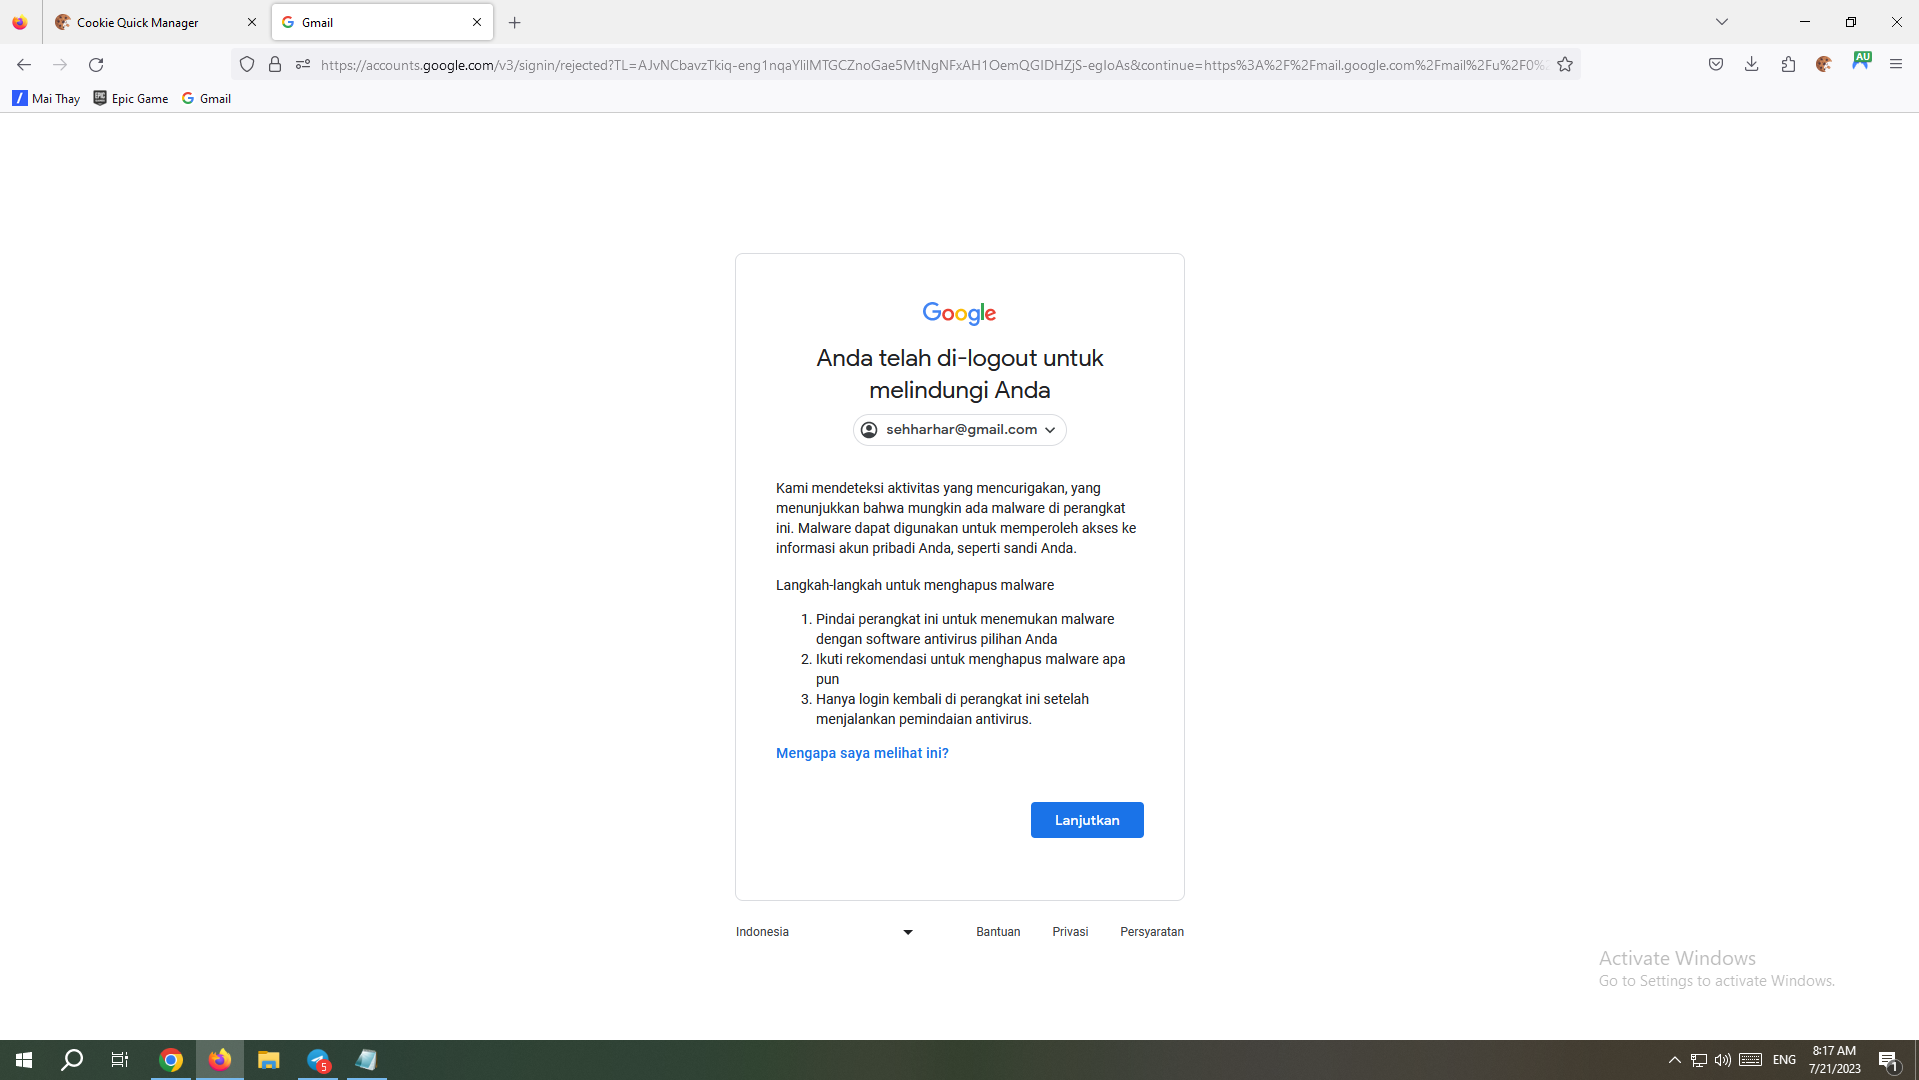The image size is (1919, 1080).
Task: Open the site permissions icon in address bar
Action: [x=303, y=65]
